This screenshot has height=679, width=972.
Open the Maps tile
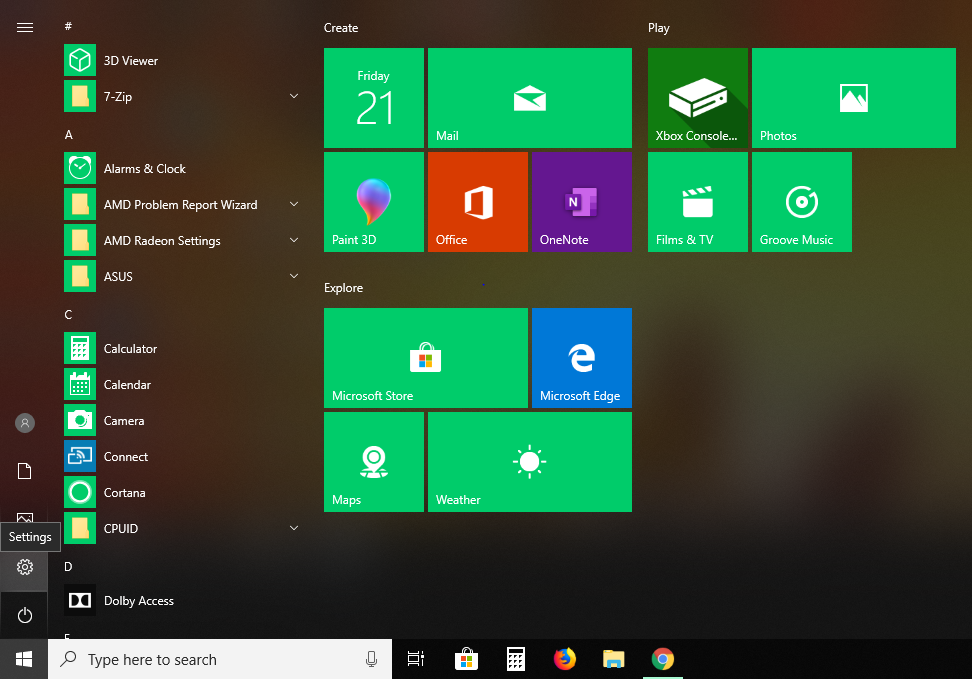click(x=373, y=461)
